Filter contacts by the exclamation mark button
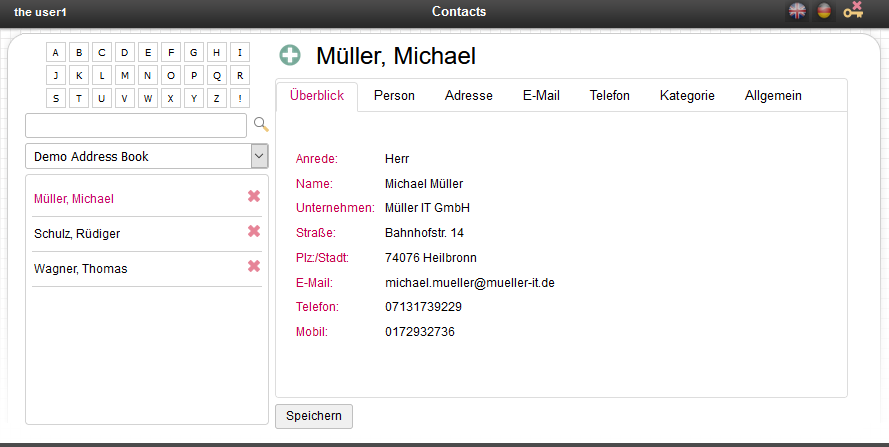The width and height of the screenshot is (889, 447). click(240, 98)
